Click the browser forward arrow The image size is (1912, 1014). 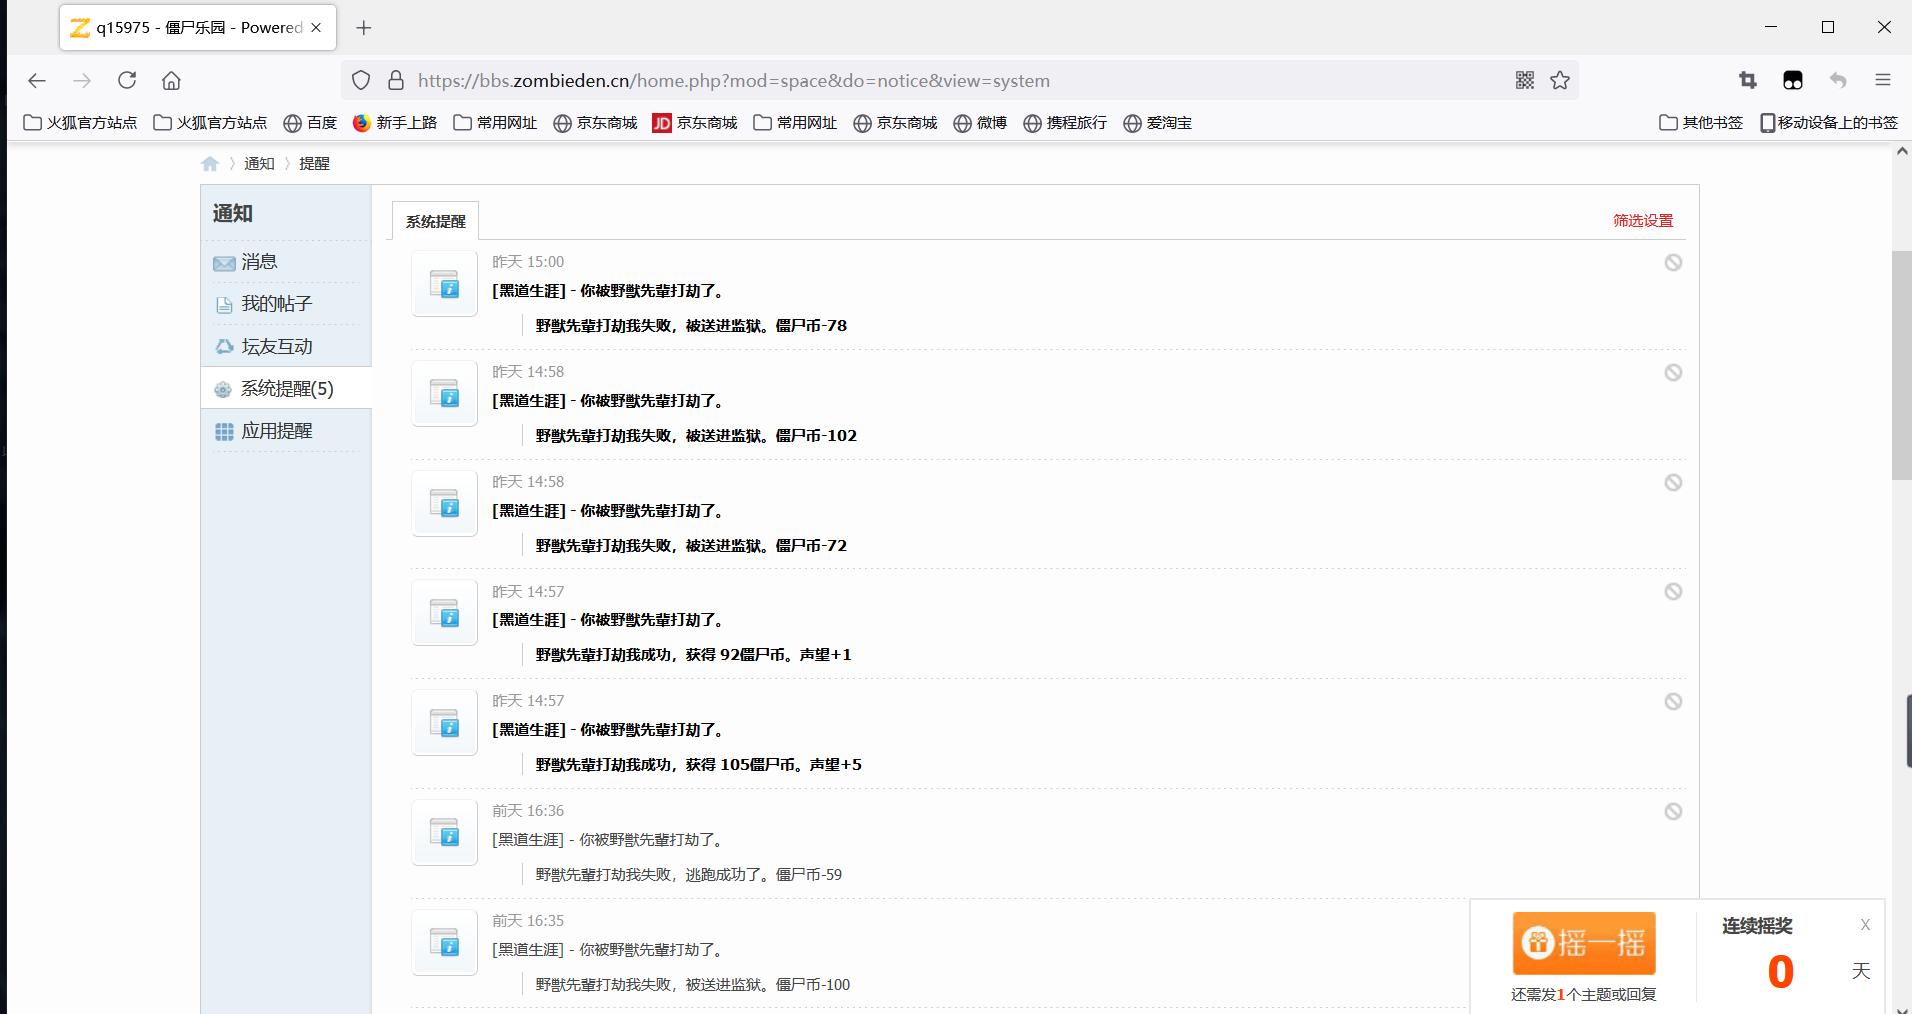tap(82, 80)
